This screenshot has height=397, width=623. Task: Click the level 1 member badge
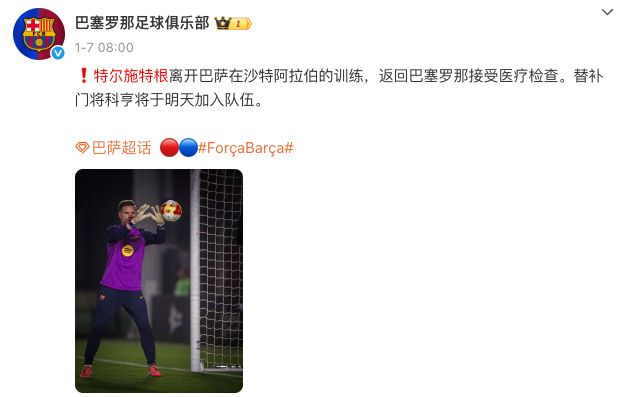click(x=241, y=23)
